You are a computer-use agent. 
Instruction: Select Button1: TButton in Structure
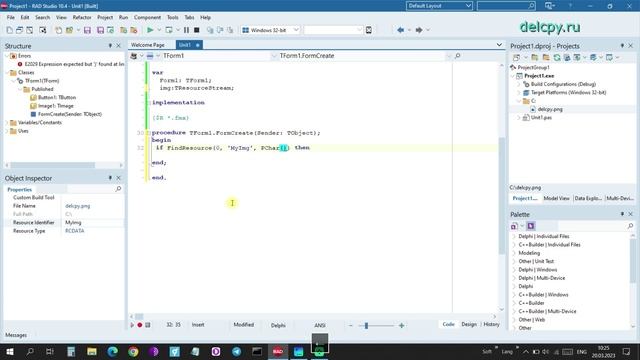(x=57, y=98)
